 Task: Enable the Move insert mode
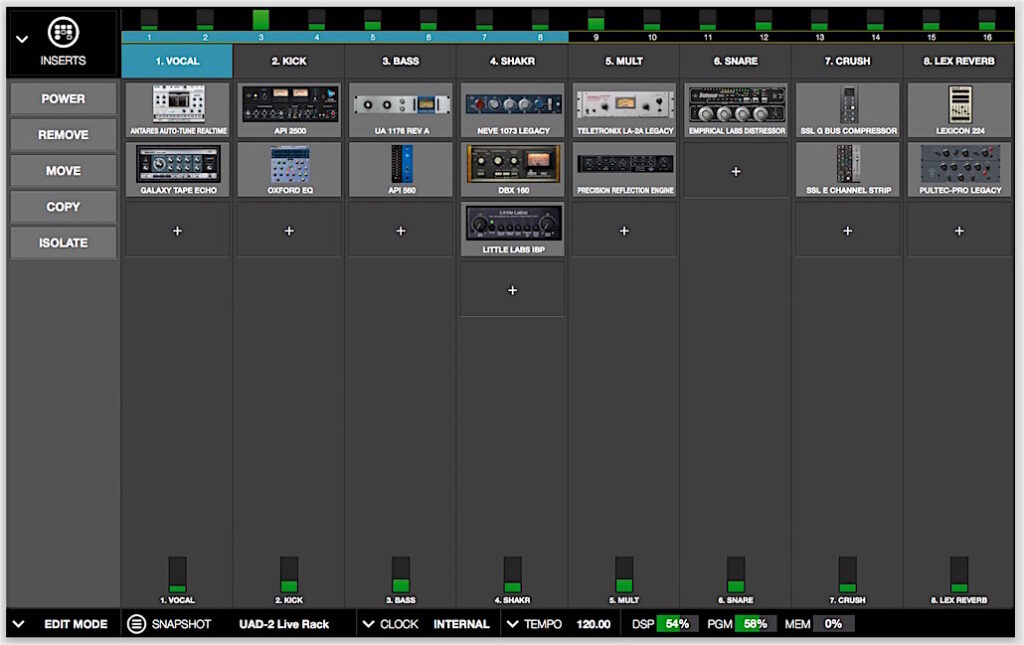click(63, 170)
